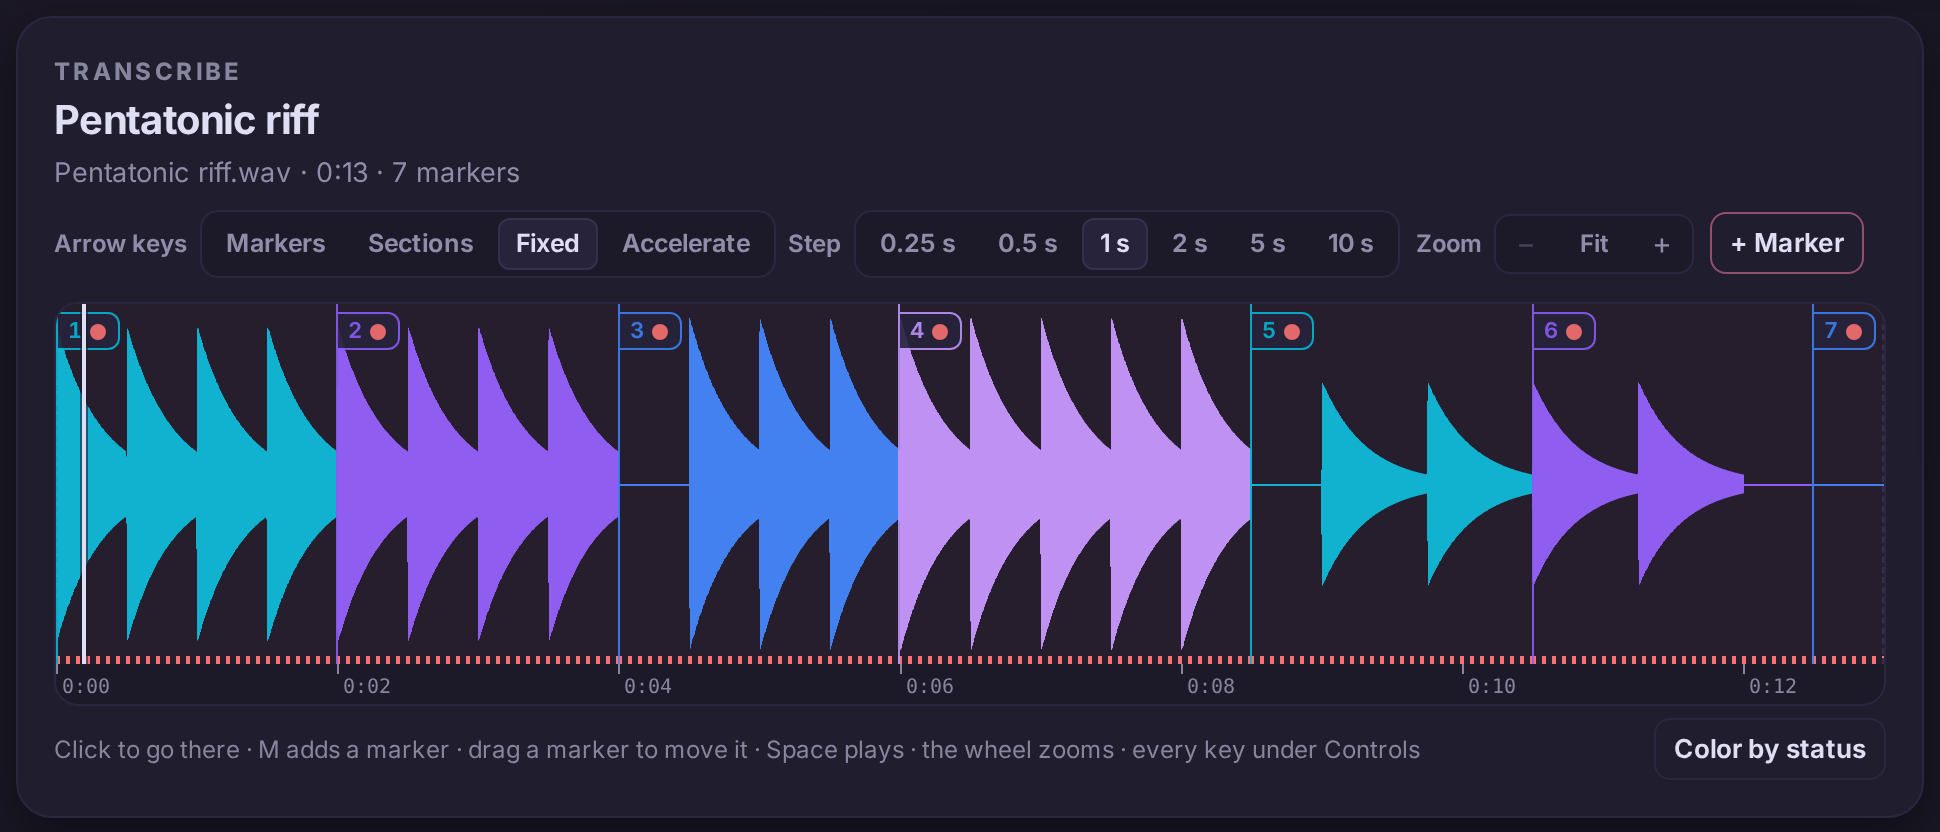Select Markers arrow-key mode
The height and width of the screenshot is (832, 1940).
click(275, 244)
